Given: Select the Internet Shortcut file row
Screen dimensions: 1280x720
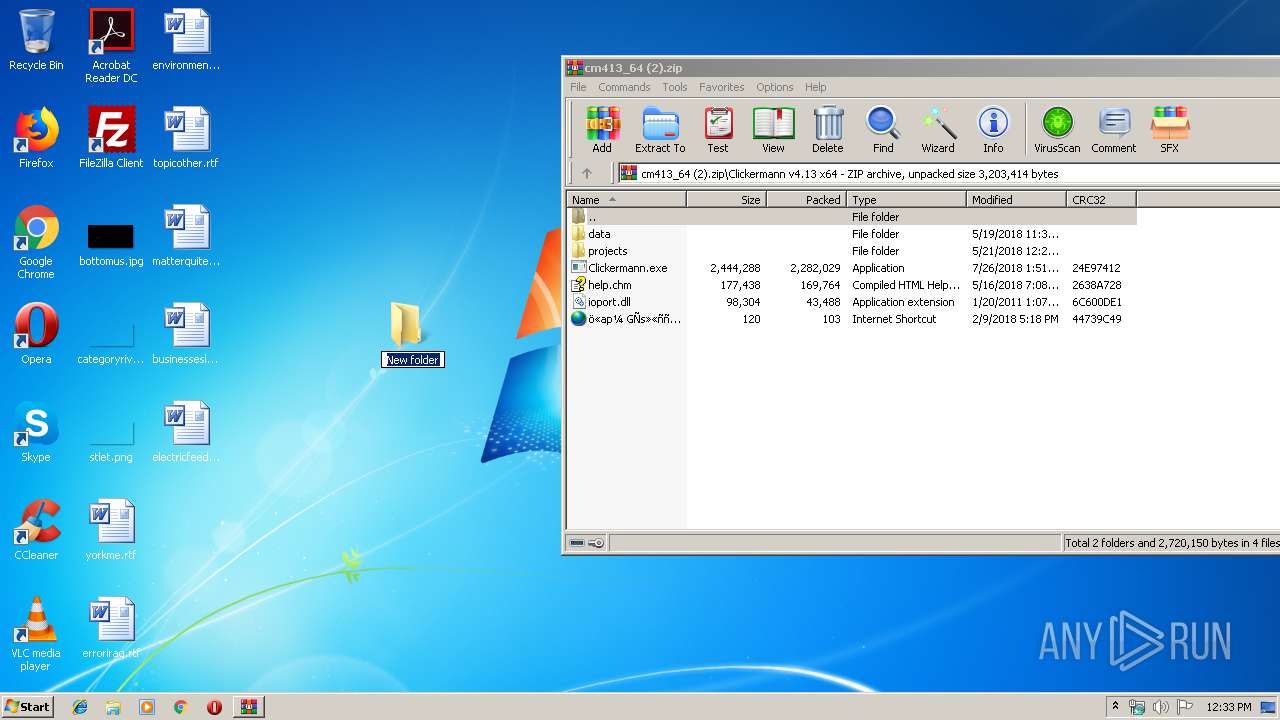Looking at the screenshot, I should point(852,318).
